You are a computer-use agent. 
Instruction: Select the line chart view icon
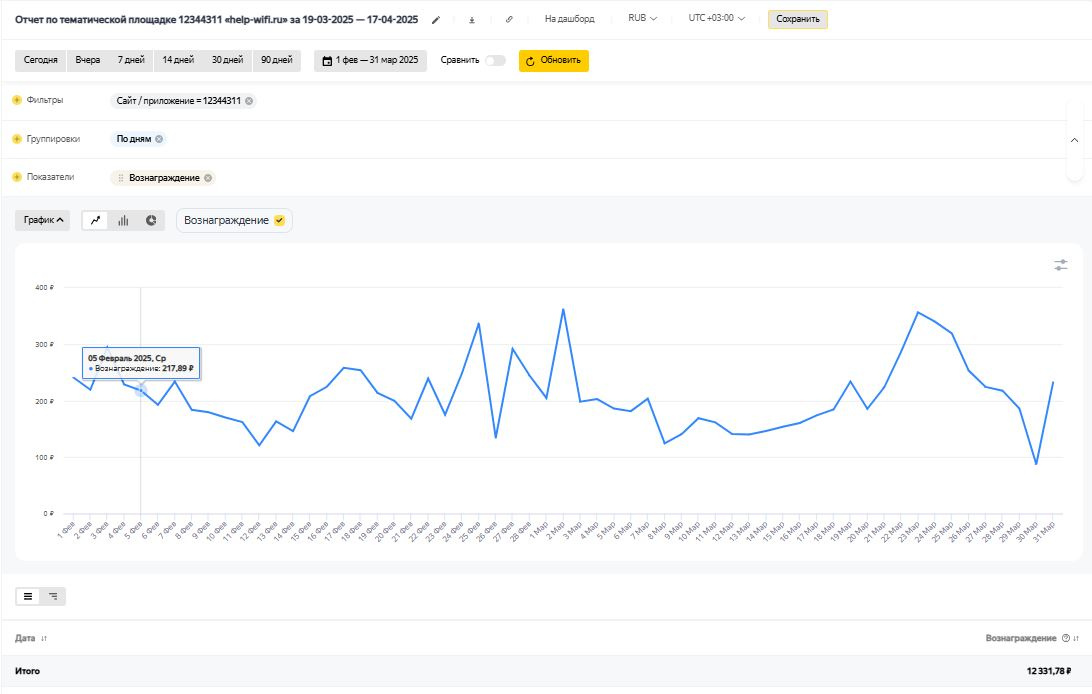pos(96,220)
